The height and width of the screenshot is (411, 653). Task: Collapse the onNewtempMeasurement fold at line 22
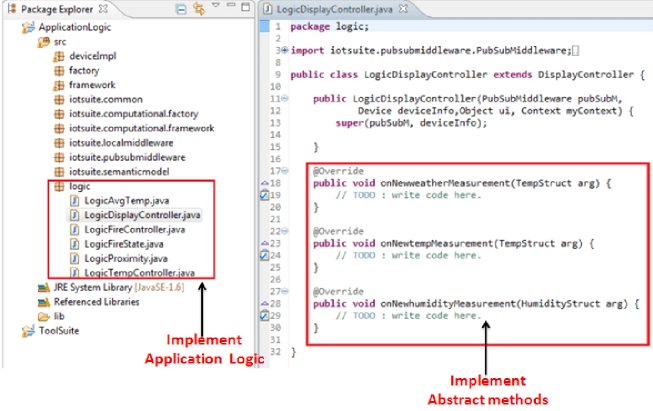coord(286,231)
